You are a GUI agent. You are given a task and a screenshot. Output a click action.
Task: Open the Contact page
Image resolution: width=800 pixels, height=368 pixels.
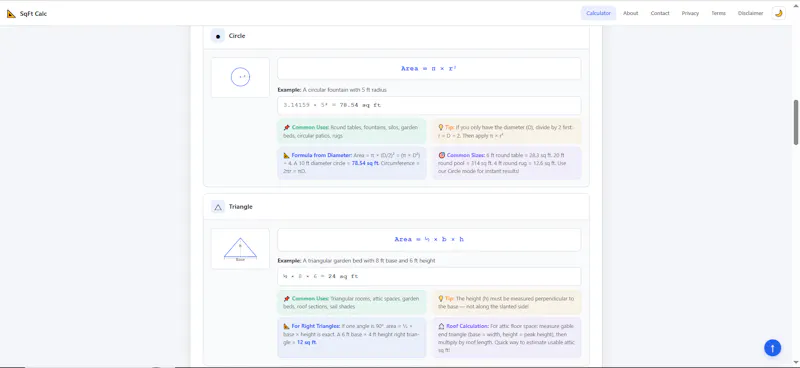point(660,13)
